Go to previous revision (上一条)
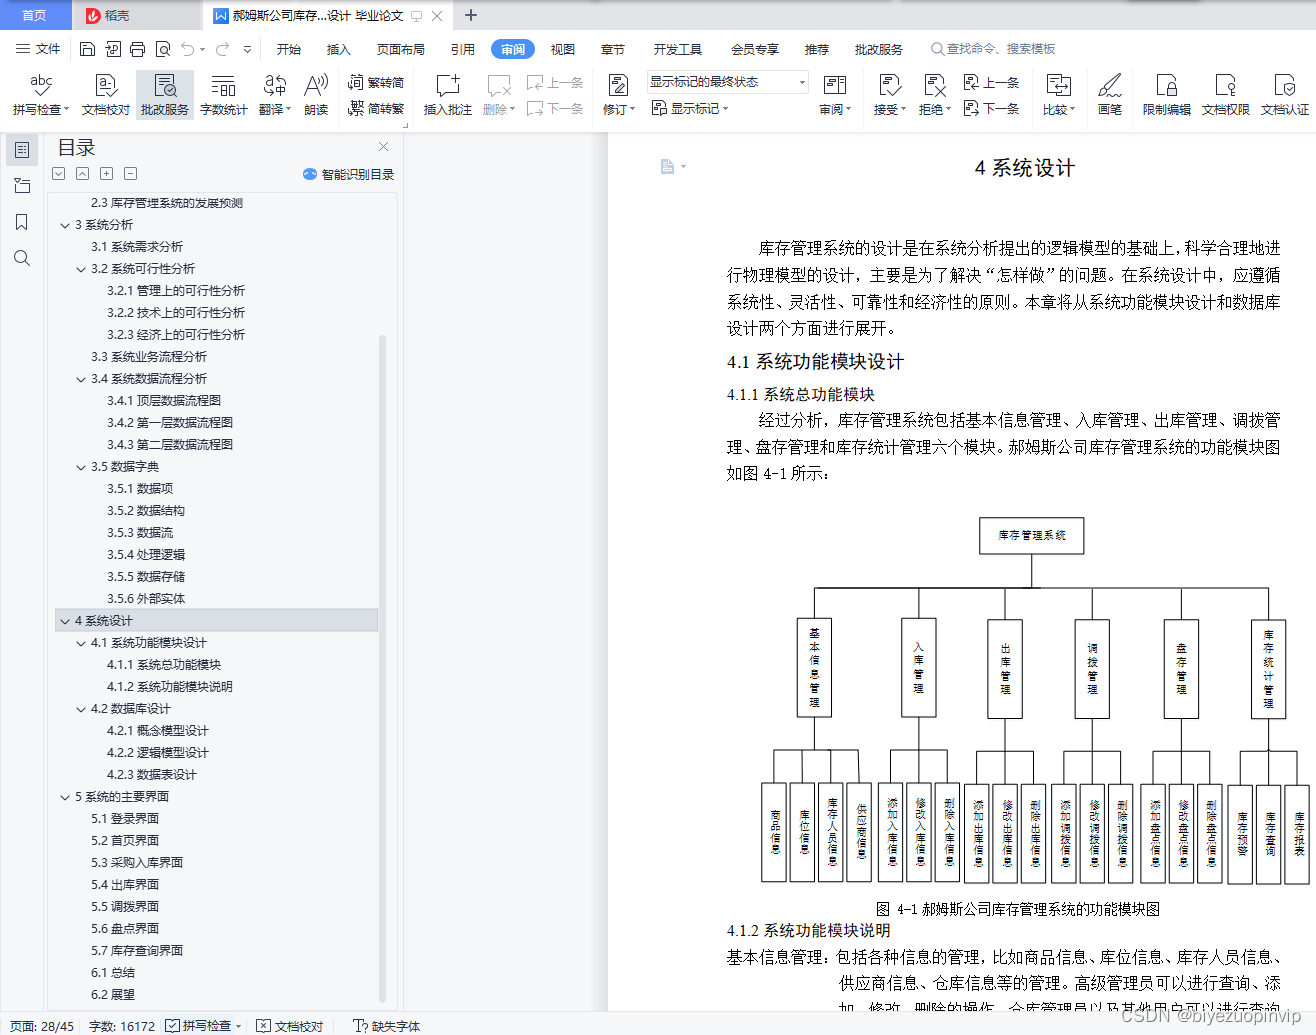 pos(991,83)
